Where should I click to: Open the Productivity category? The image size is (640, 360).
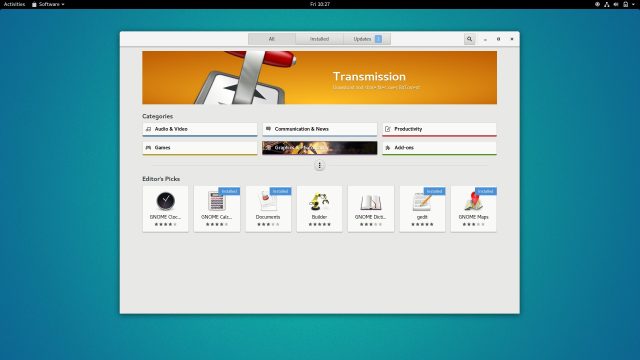tap(440, 129)
